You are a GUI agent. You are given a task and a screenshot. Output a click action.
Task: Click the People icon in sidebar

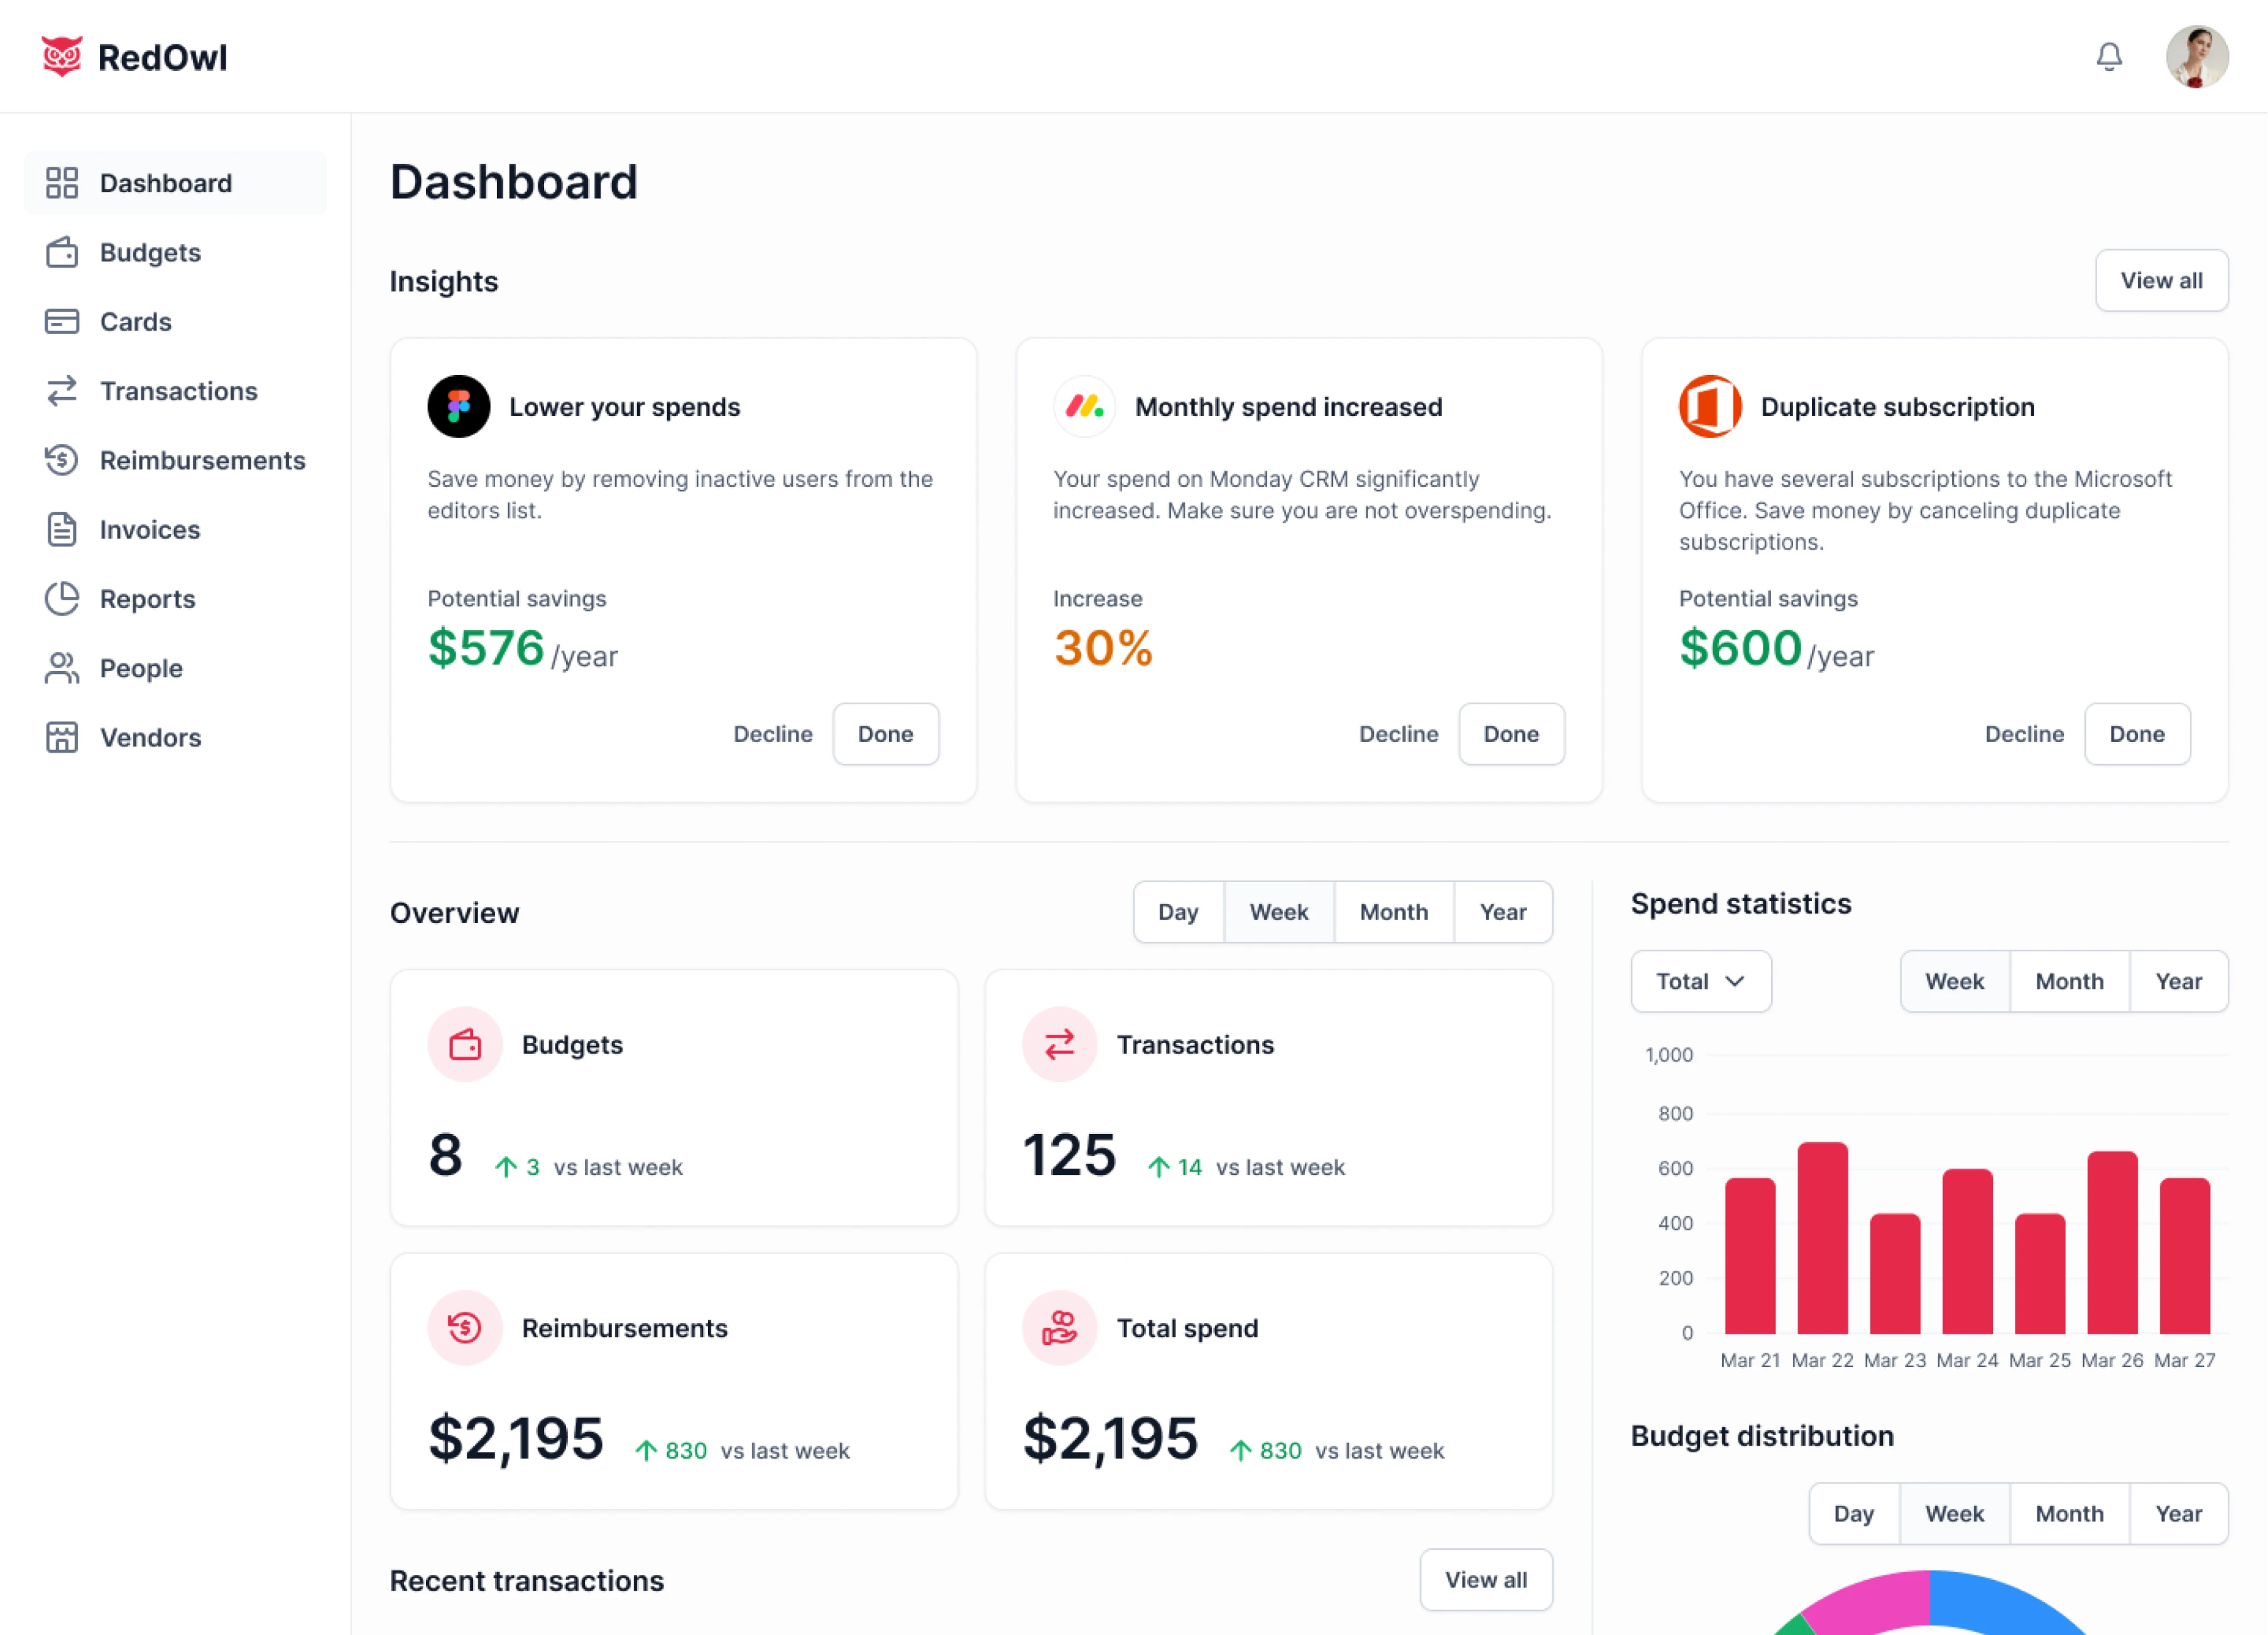(x=62, y=668)
